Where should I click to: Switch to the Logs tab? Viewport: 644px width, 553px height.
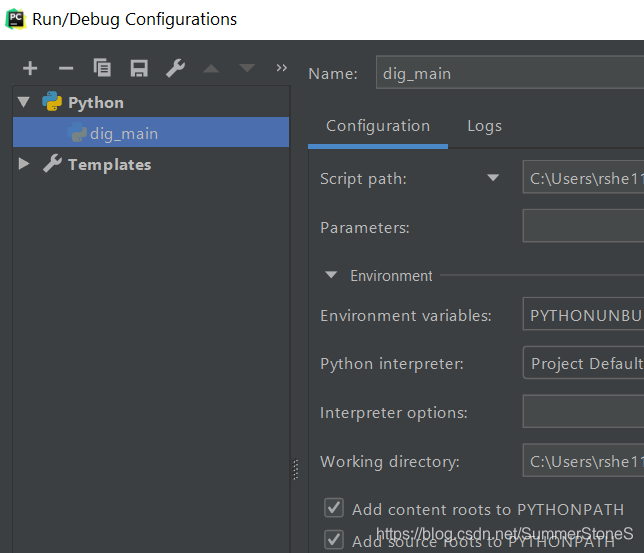coord(485,126)
